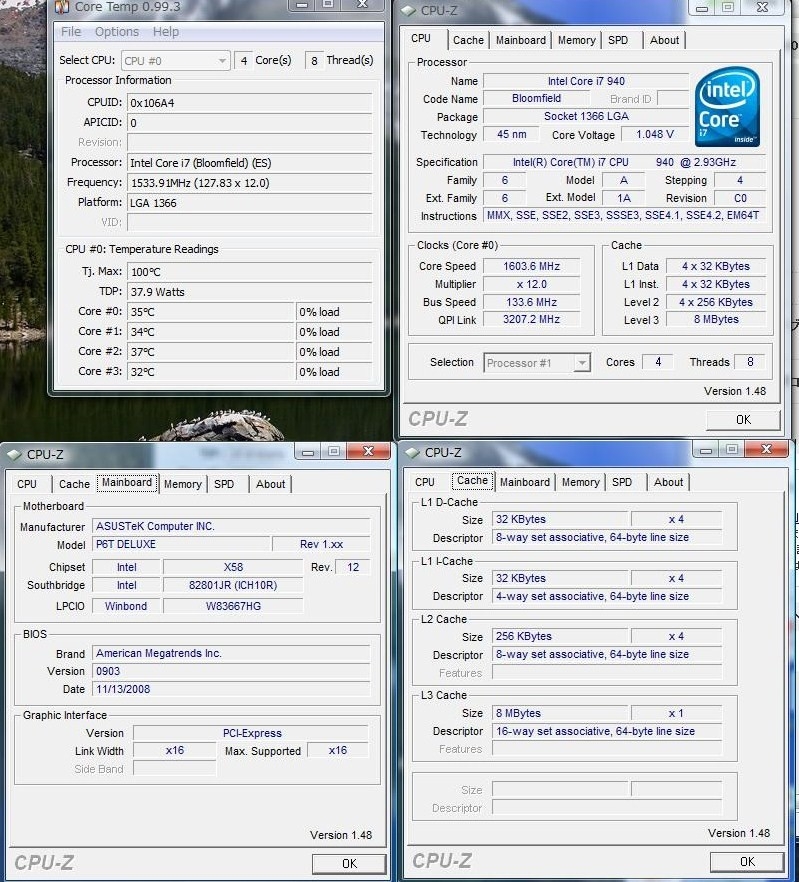Click the Core #2 temperature 37°C
This screenshot has width=799, height=882.
pyautogui.click(x=211, y=352)
